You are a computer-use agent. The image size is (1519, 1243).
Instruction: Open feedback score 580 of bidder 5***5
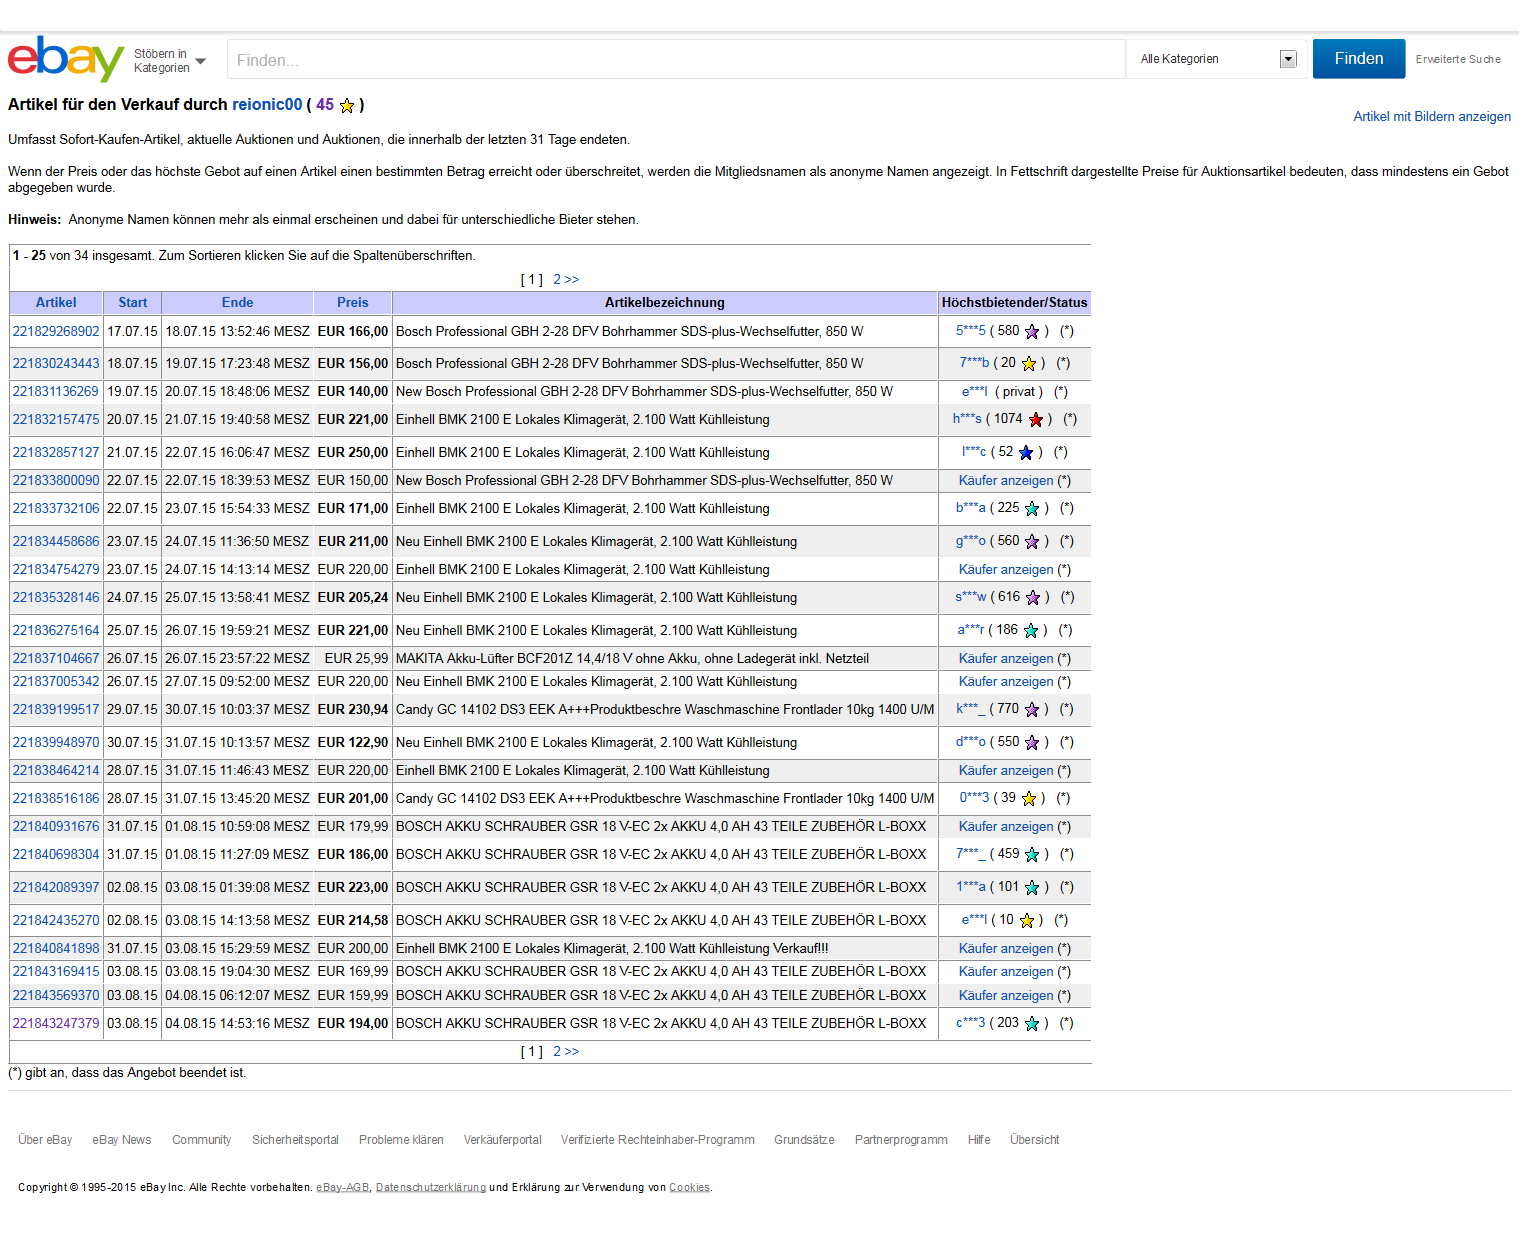1009,330
